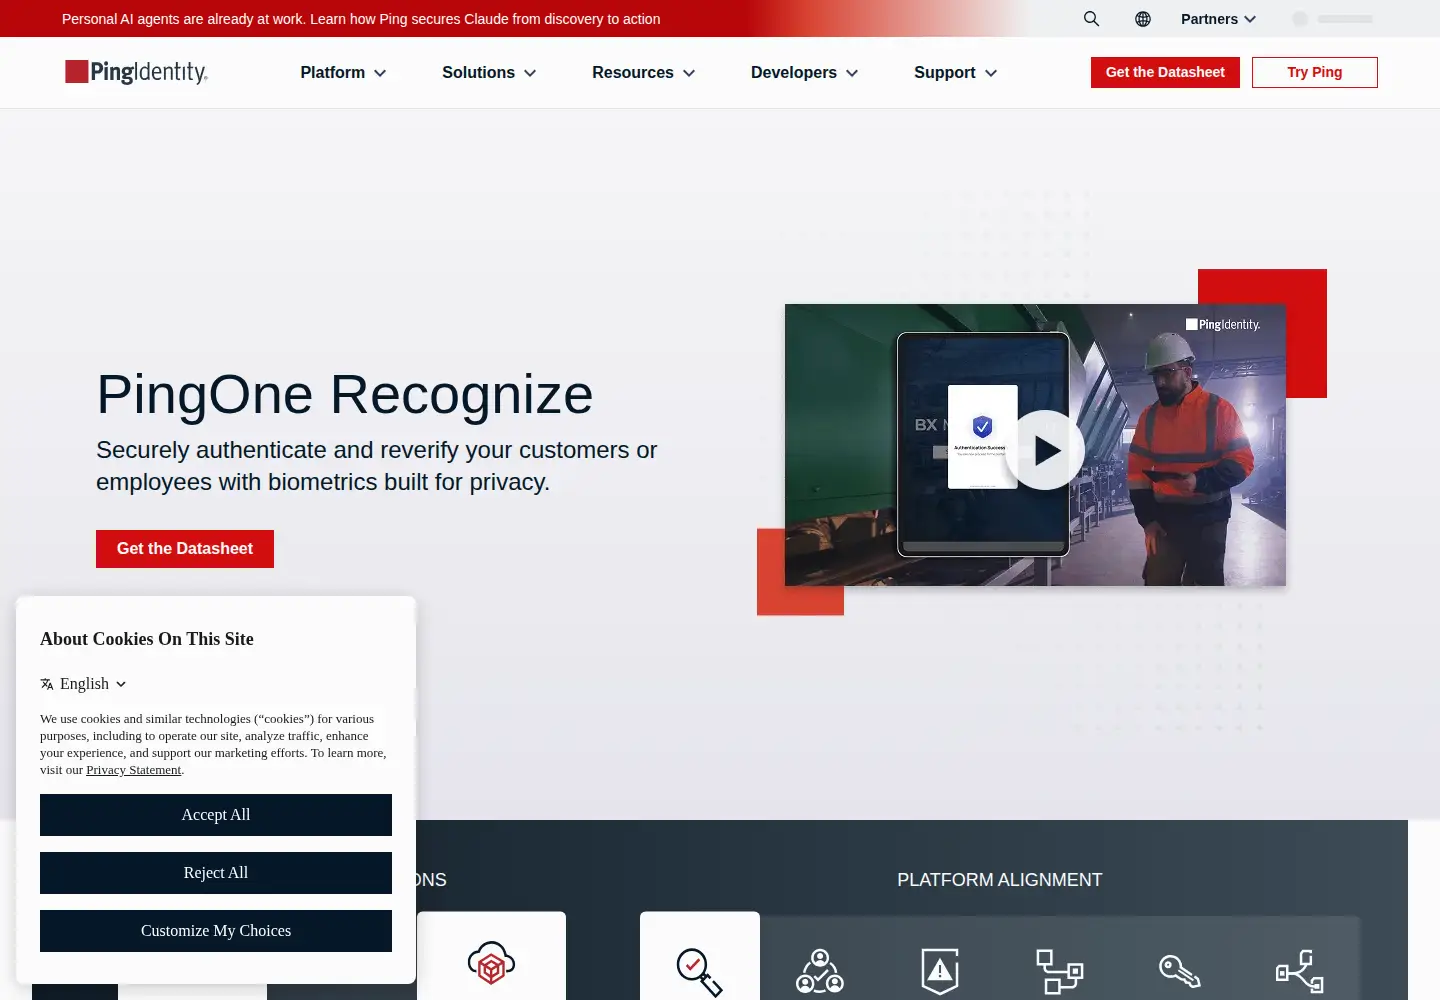Reject All cookies
Viewport: 1440px width, 1000px height.
pyautogui.click(x=216, y=873)
